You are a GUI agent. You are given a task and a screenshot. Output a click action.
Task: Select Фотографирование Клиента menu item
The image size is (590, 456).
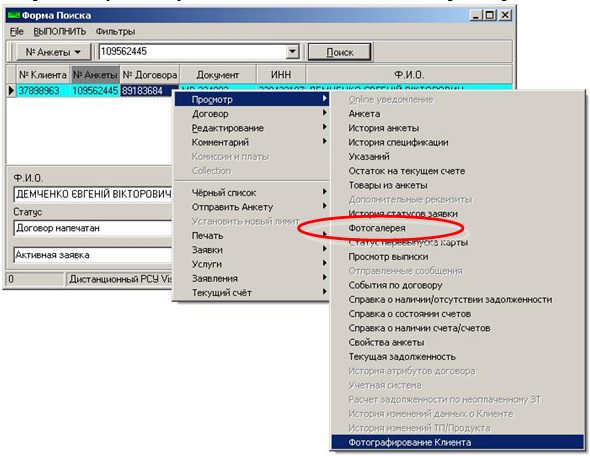(x=457, y=442)
